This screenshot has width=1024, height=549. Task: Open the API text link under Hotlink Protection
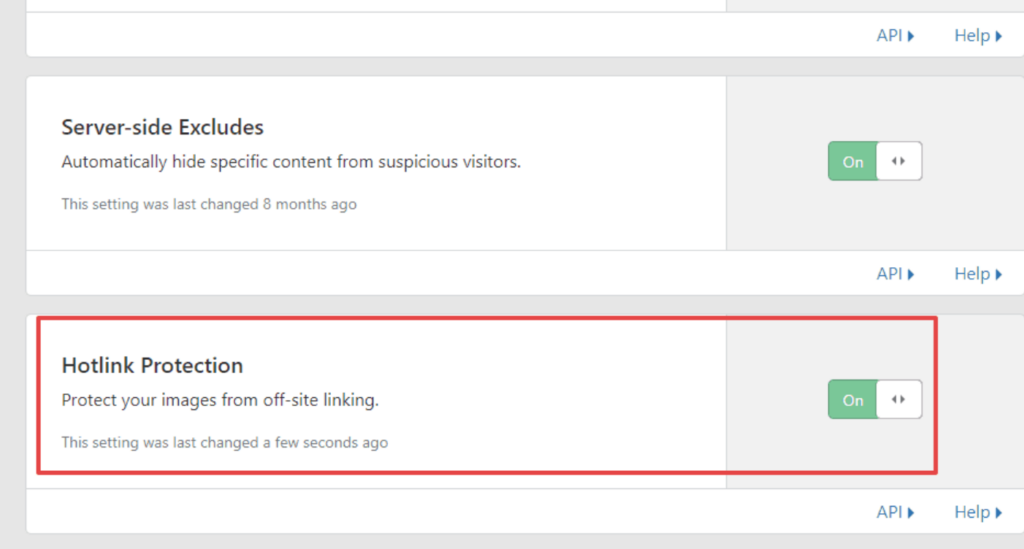coord(889,512)
